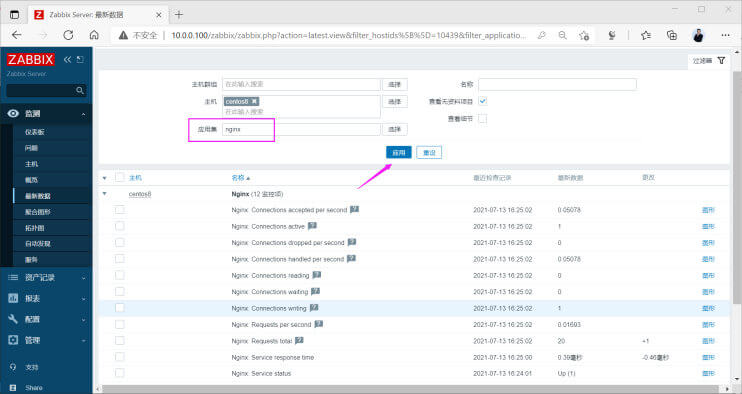Toggle show items without data checkbox
Image resolution: width=742 pixels, height=394 pixels.
click(x=482, y=101)
